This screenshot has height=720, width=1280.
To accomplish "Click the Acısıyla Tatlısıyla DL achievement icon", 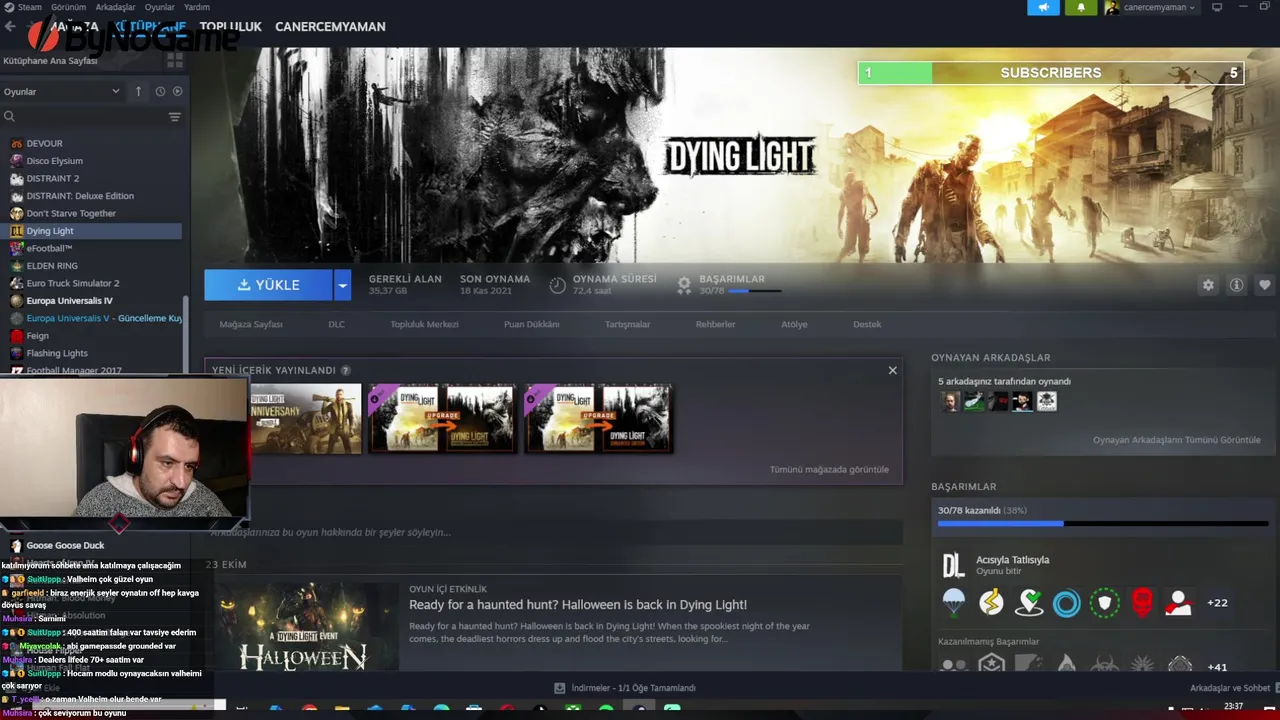I will pyautogui.click(x=953, y=565).
